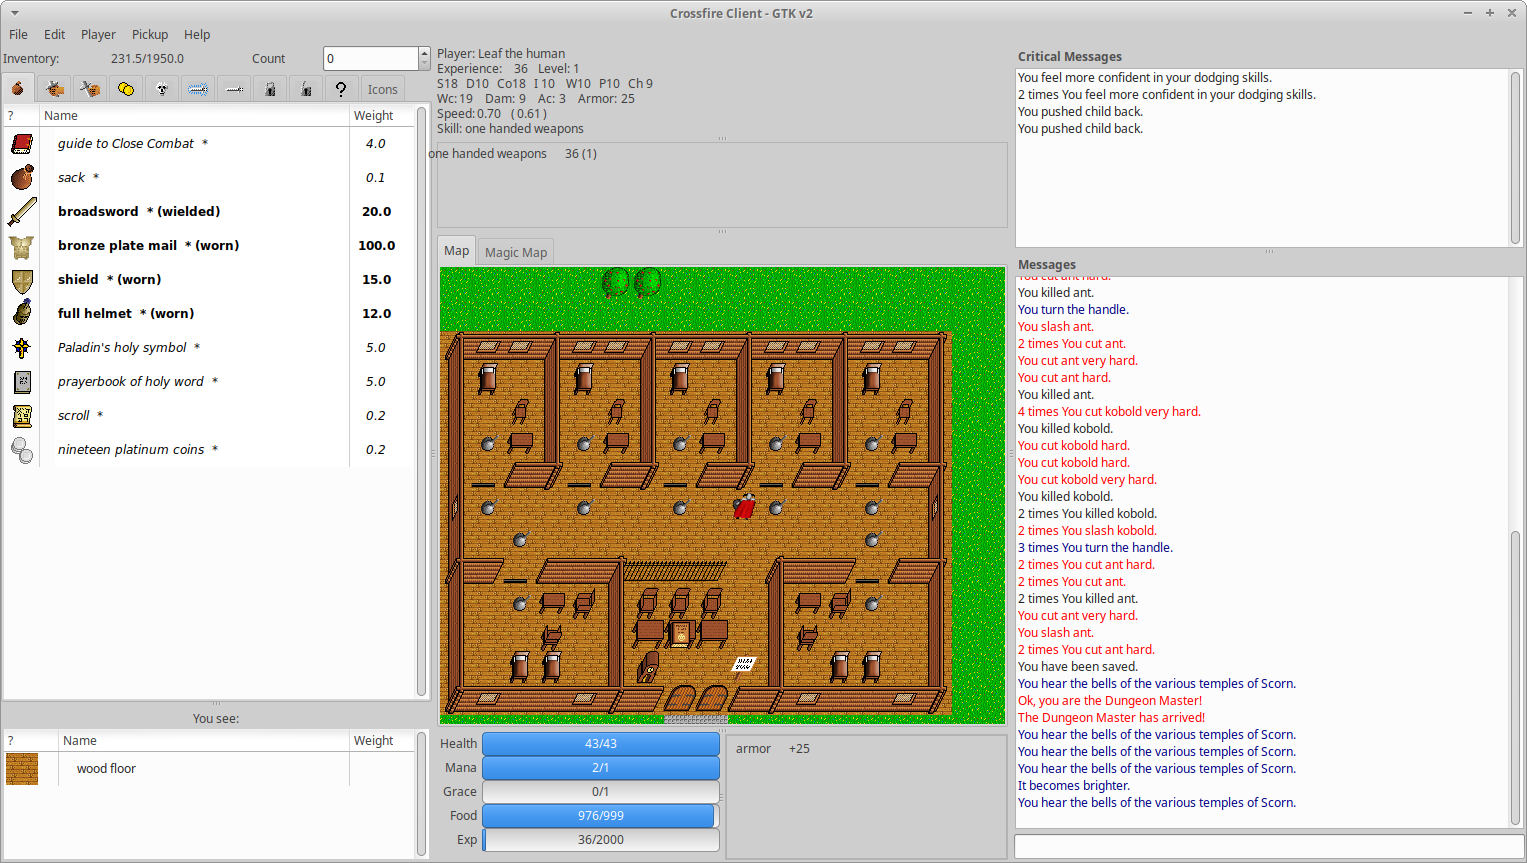Show non-magical items via the plain sword tab
Screen dimensions: 1527x863
click(x=234, y=89)
